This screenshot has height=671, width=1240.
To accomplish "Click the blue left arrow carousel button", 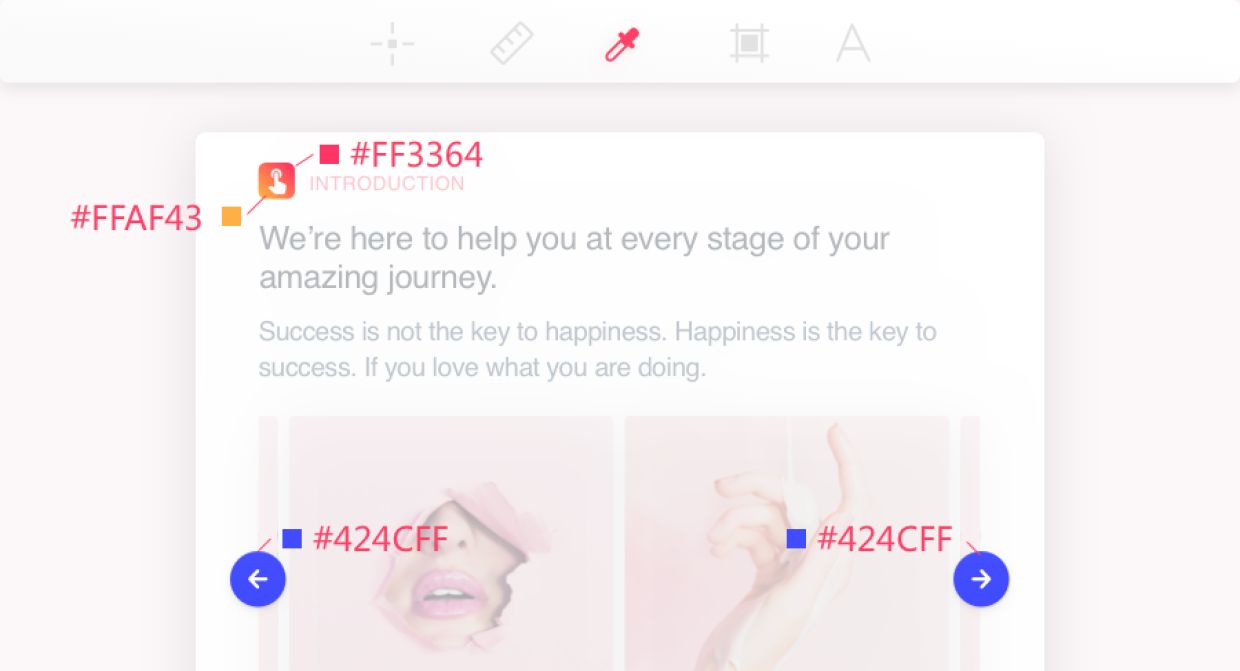I will [x=258, y=579].
